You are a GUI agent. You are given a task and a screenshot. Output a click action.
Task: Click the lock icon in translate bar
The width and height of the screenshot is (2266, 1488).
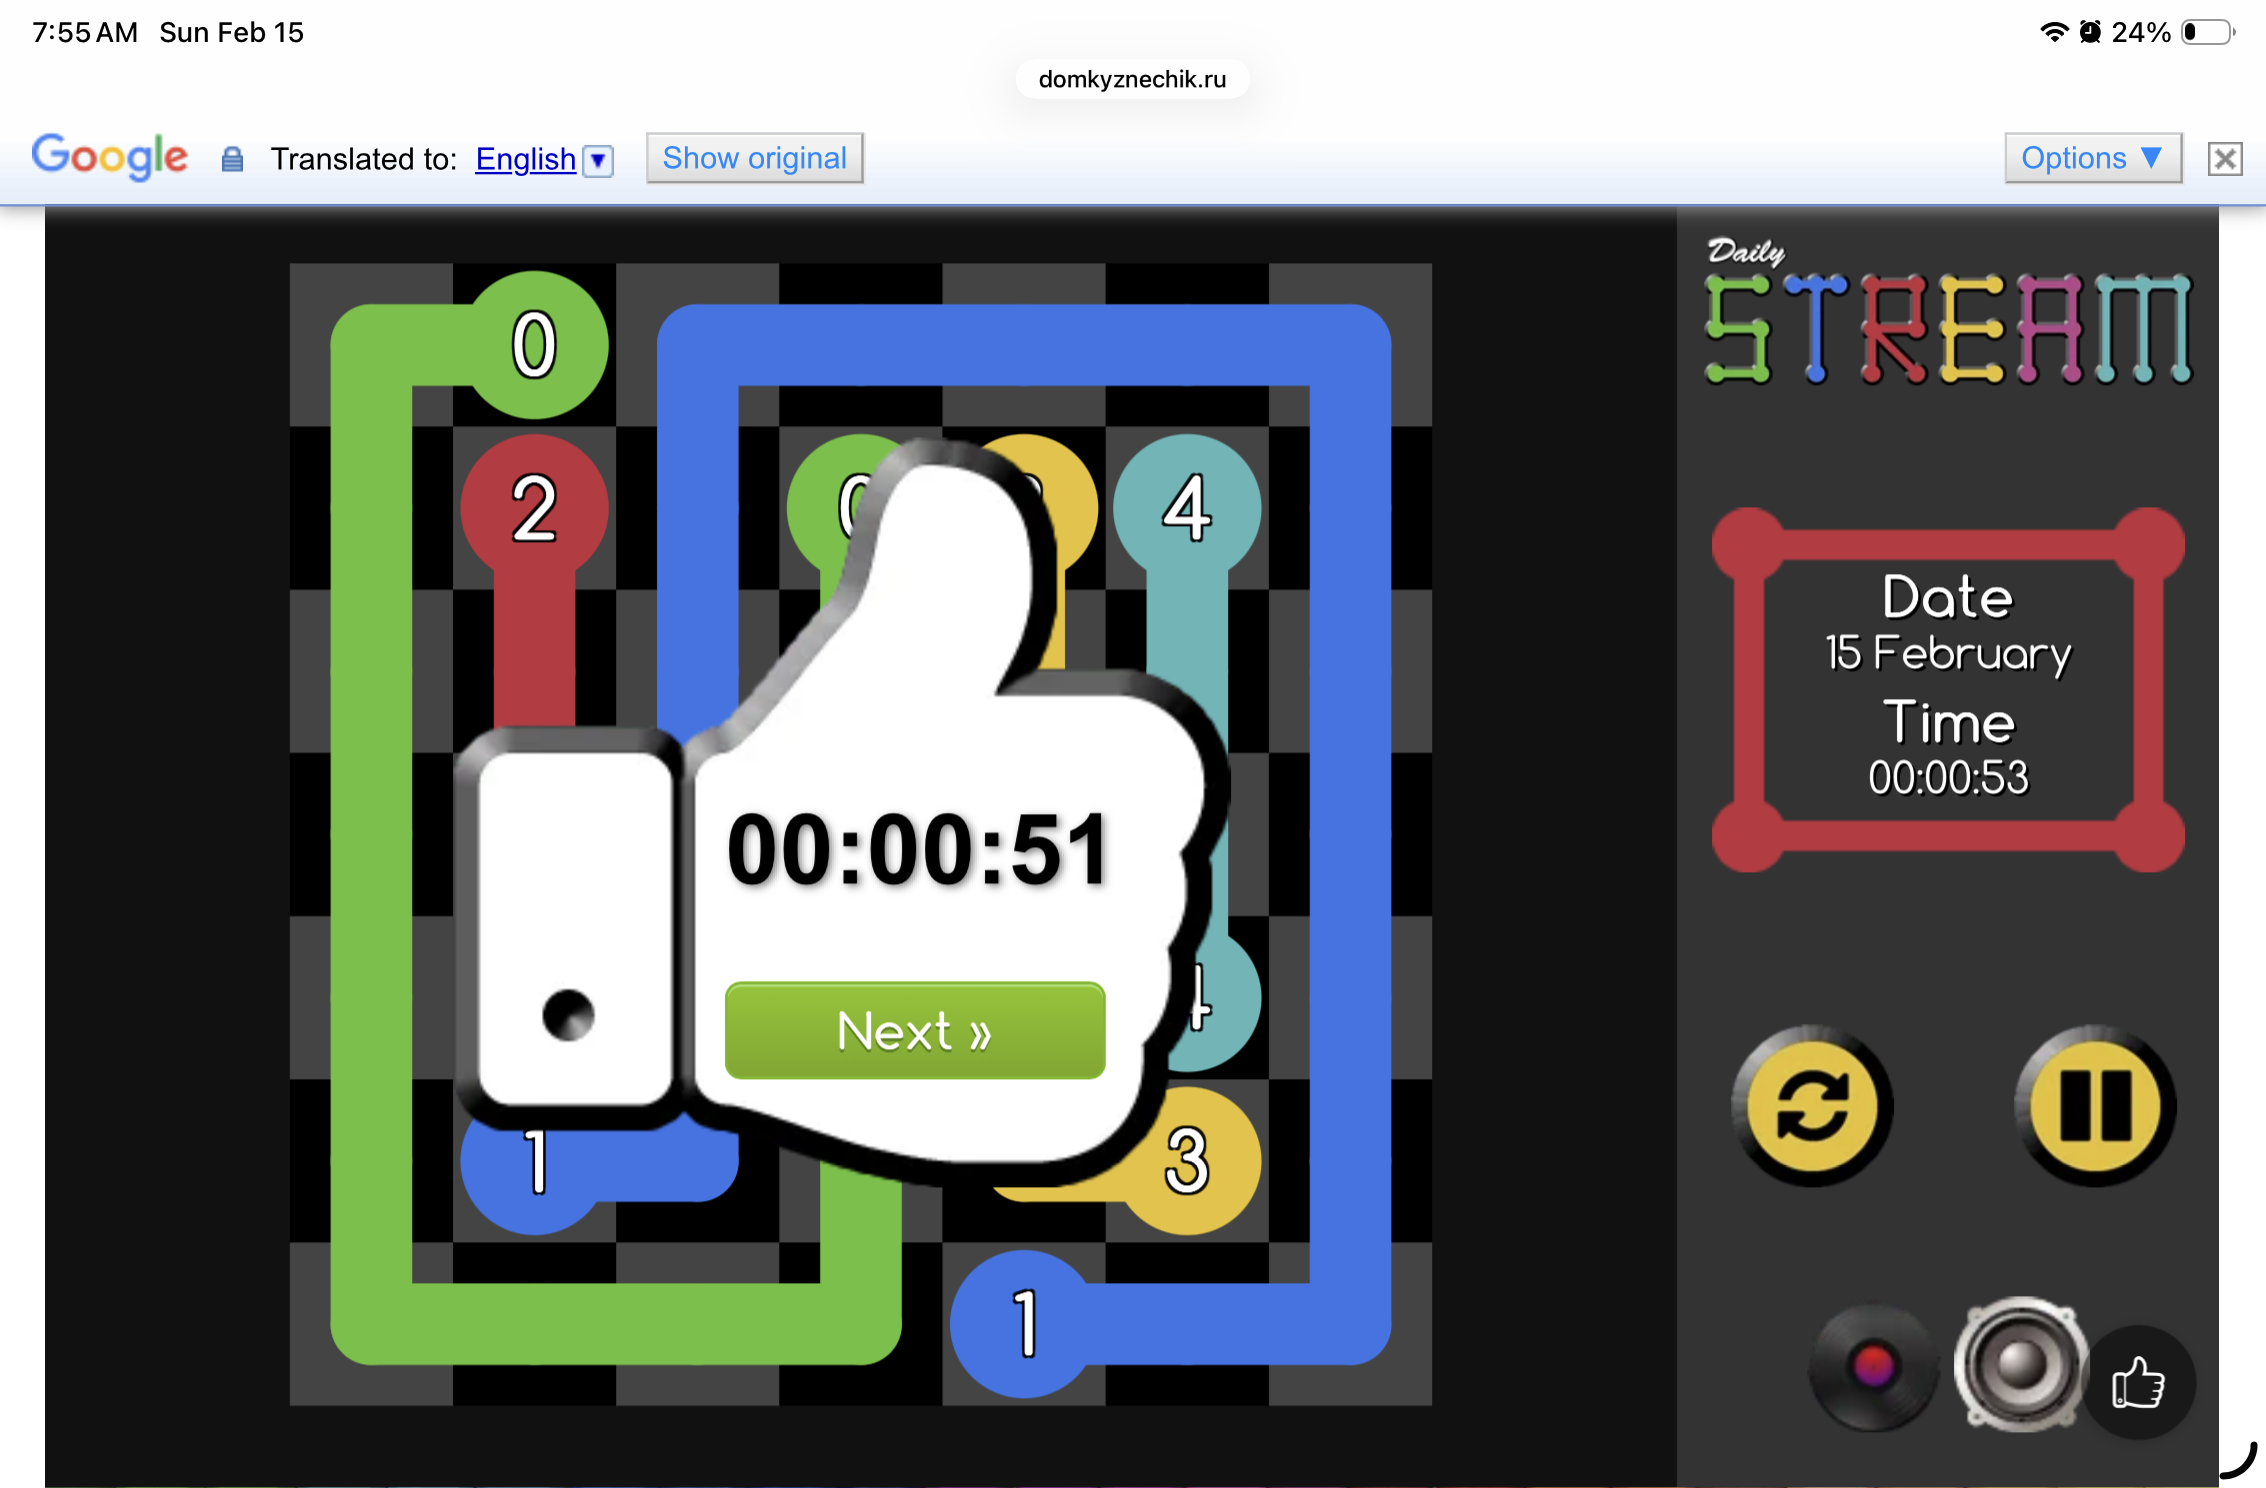pyautogui.click(x=232, y=159)
